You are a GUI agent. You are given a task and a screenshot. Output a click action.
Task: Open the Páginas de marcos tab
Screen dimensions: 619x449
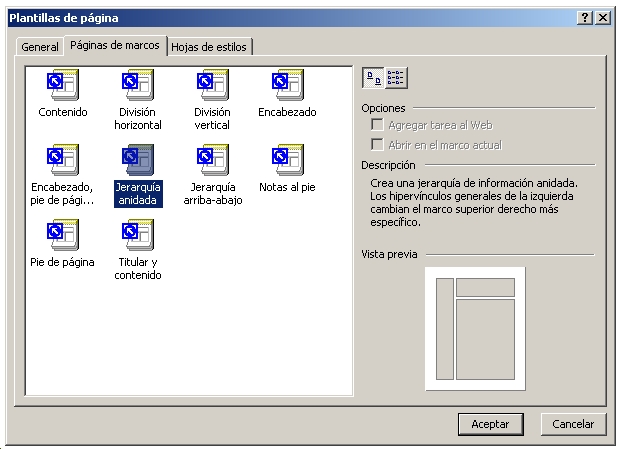[115, 45]
